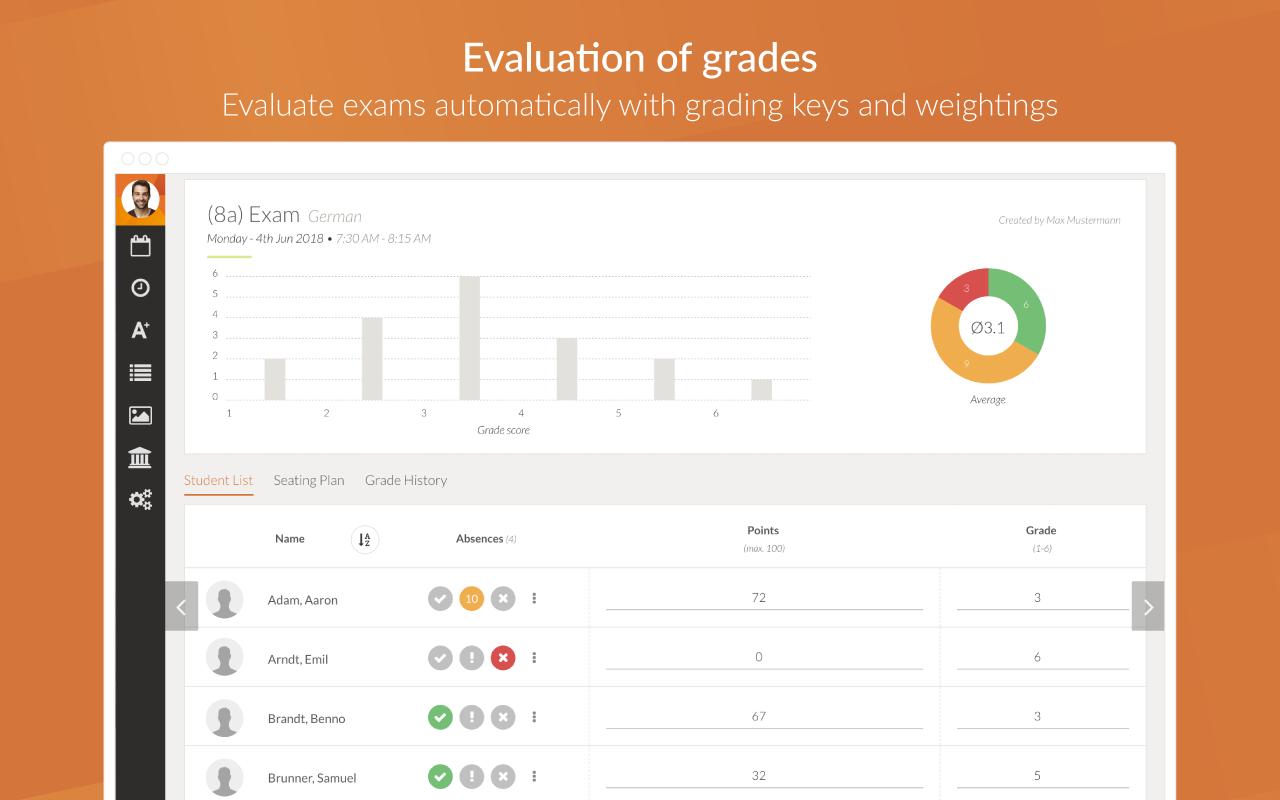Screen dimensions: 1280x800
Task: Open more options for Brandt, Benno
Action: [x=534, y=717]
